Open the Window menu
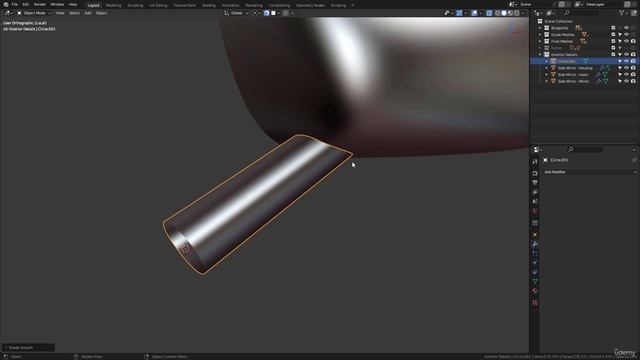This screenshot has width=640, height=360. pos(57,4)
